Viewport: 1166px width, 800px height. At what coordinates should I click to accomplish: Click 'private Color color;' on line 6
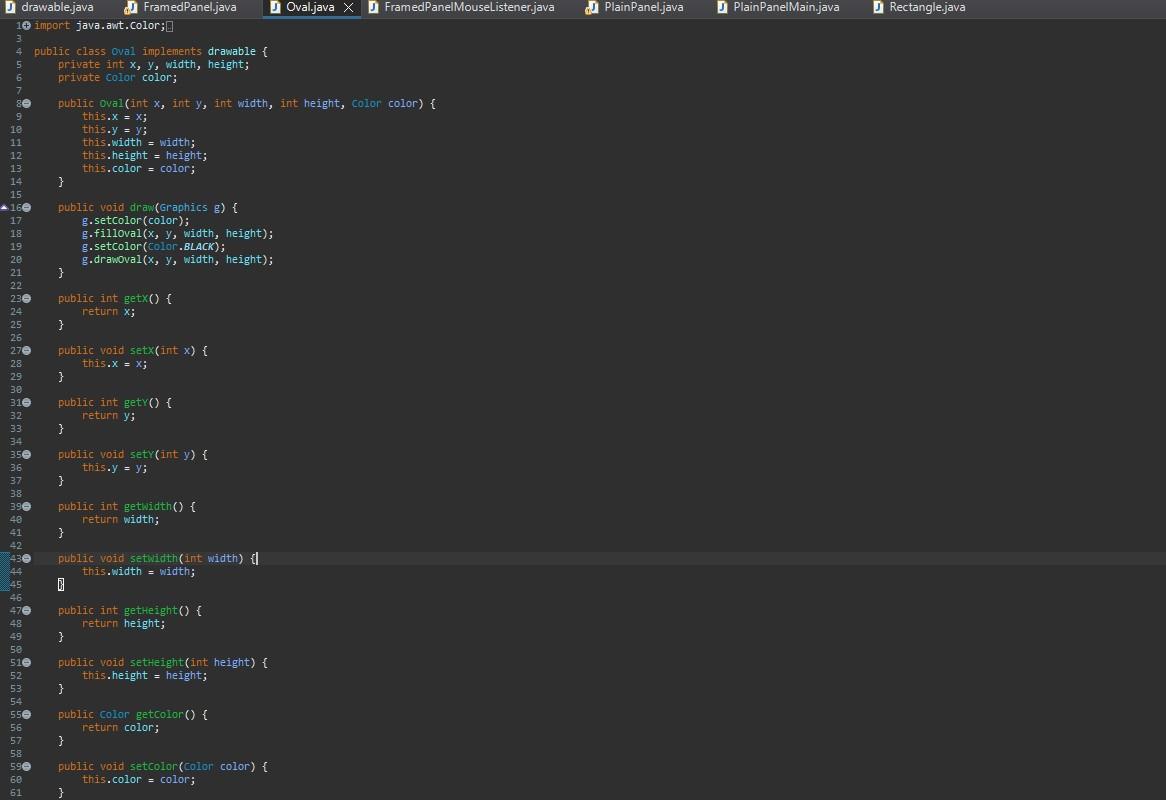(x=117, y=77)
